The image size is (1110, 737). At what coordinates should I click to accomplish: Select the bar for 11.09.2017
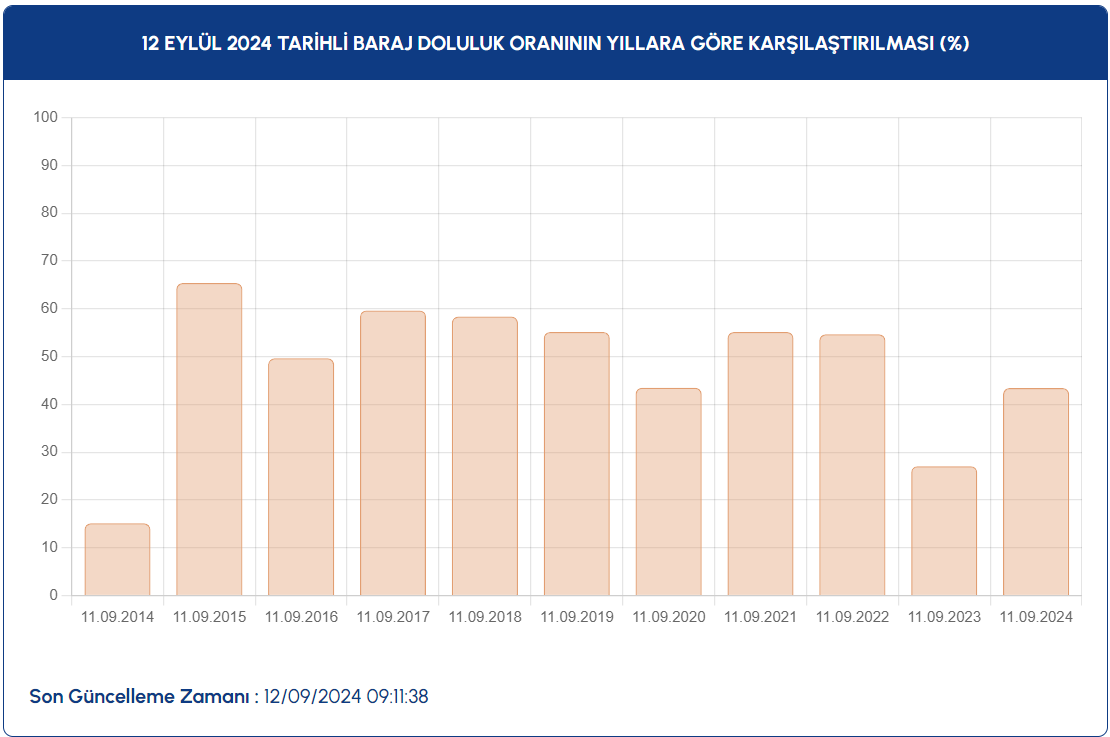[393, 453]
